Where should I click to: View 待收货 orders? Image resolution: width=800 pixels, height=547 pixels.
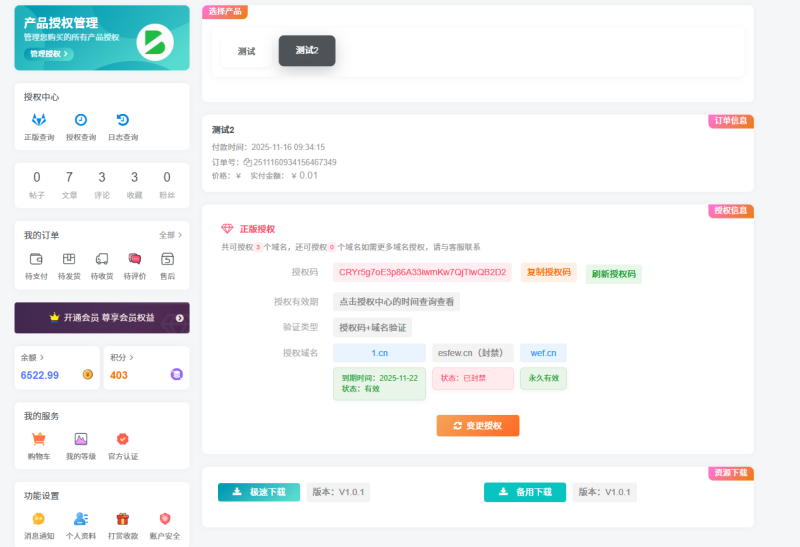point(102,266)
